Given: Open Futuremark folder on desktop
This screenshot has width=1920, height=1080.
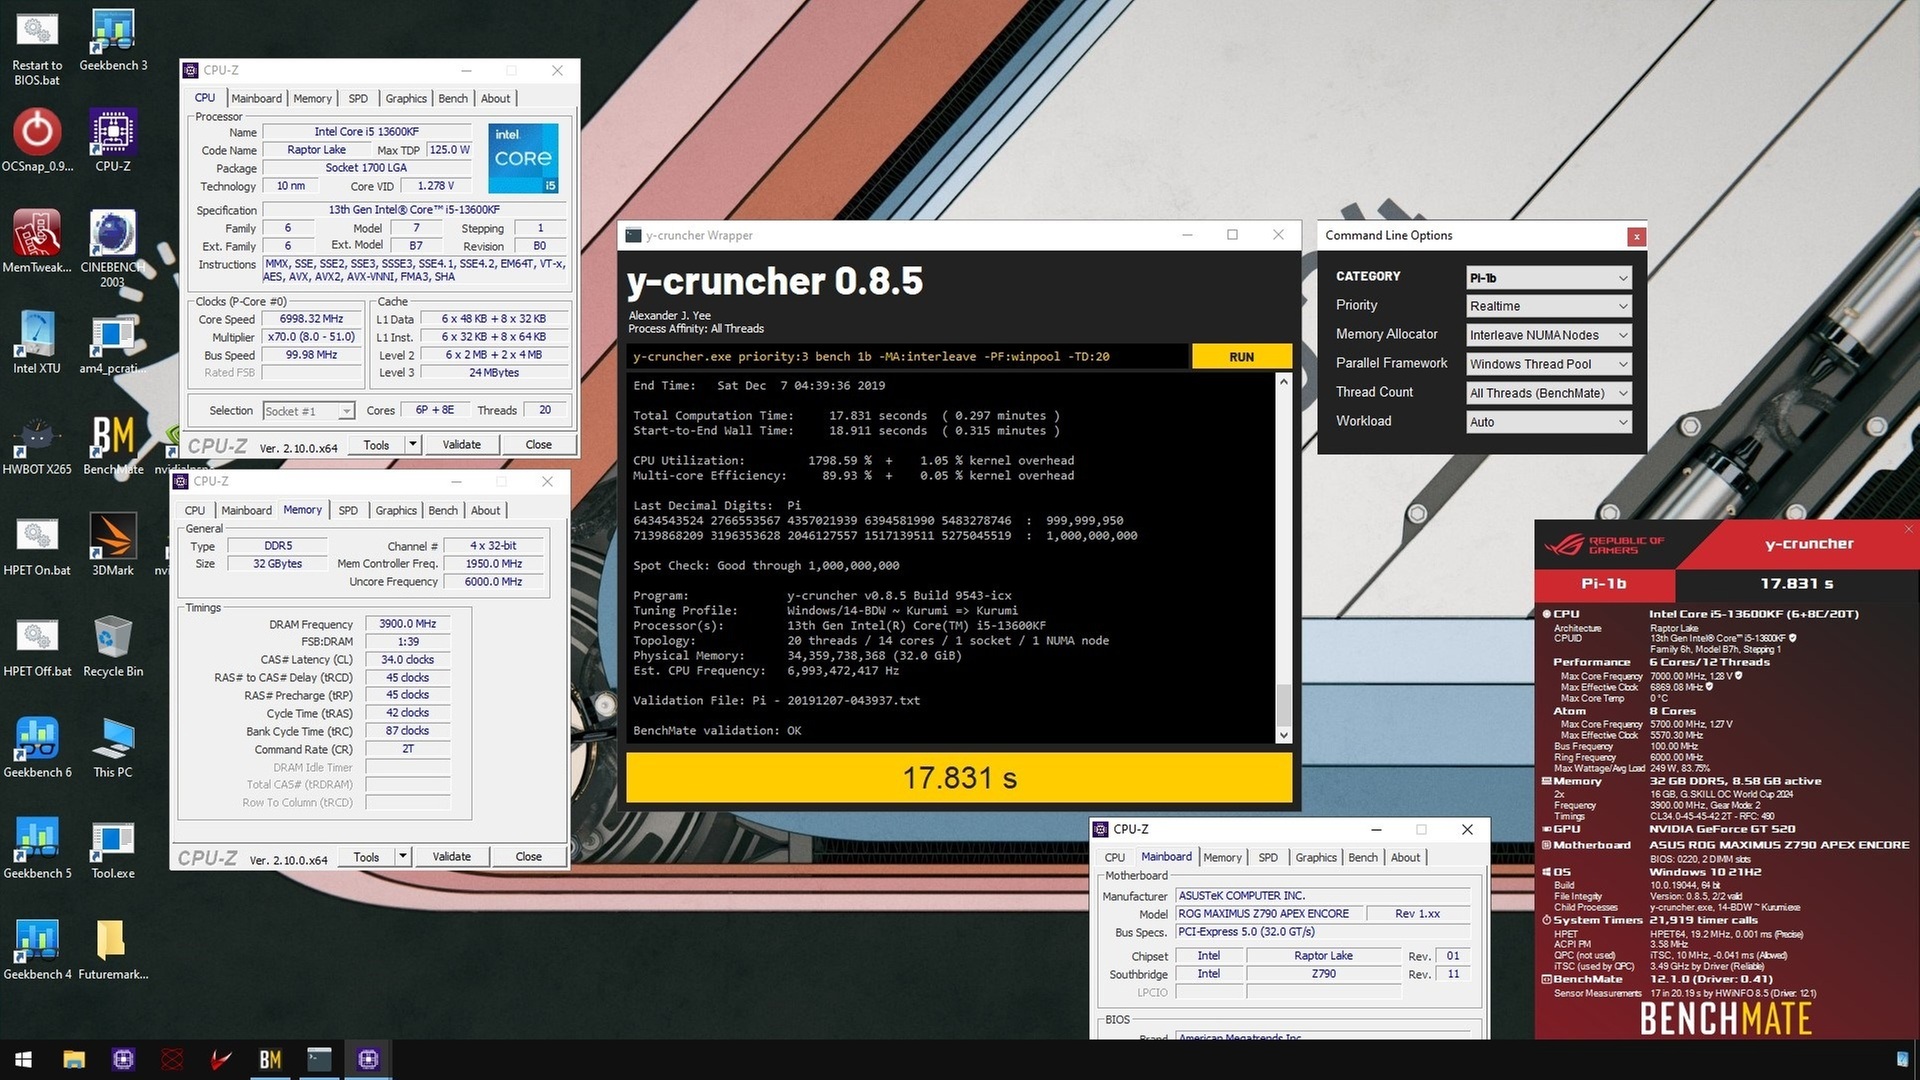Looking at the screenshot, I should (113, 948).
